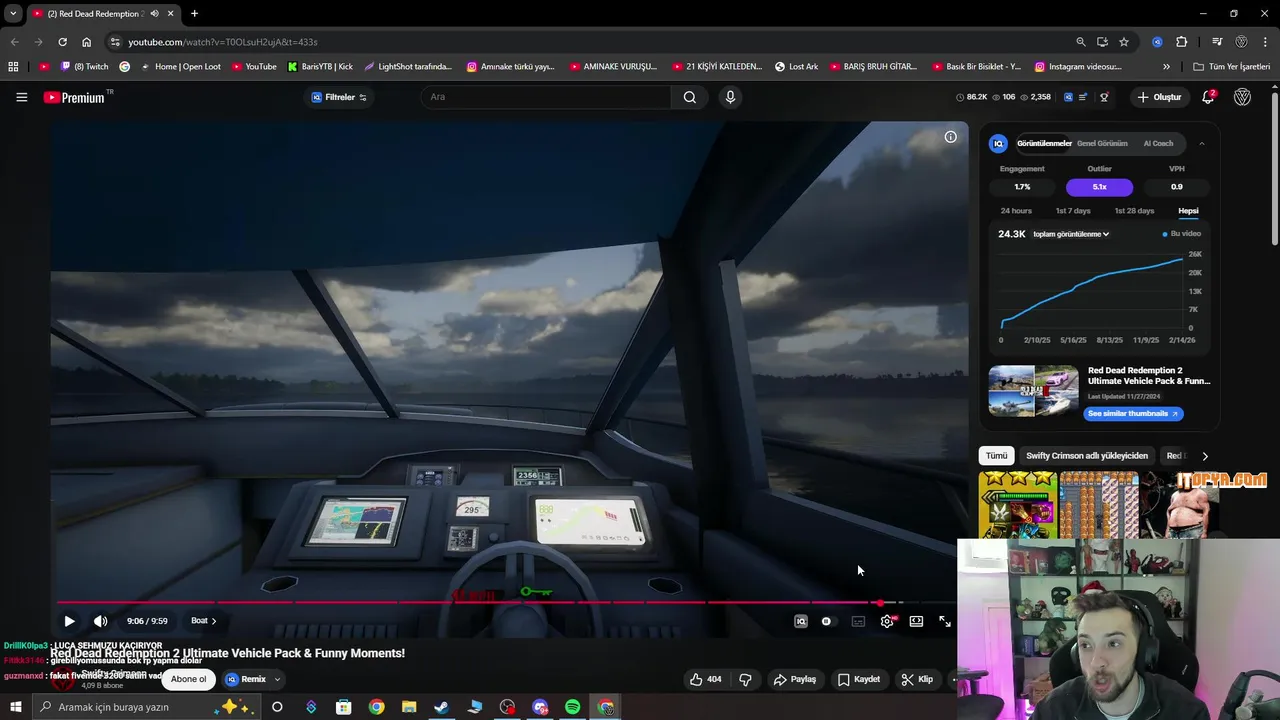The image size is (1280, 720).
Task: Reload the page in Chrome
Action: tap(62, 42)
